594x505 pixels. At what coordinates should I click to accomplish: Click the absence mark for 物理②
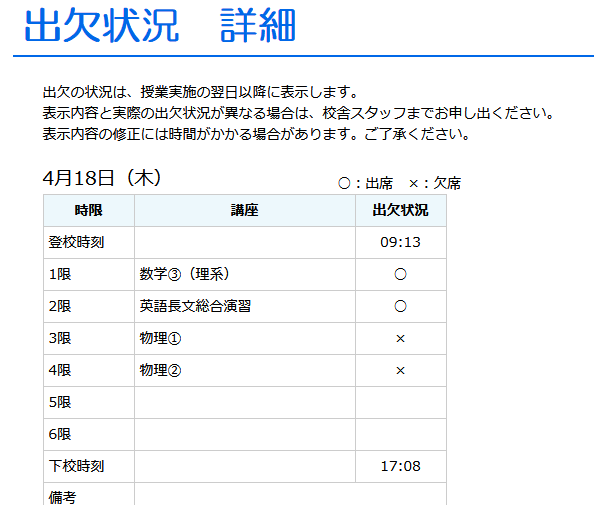(x=400, y=371)
